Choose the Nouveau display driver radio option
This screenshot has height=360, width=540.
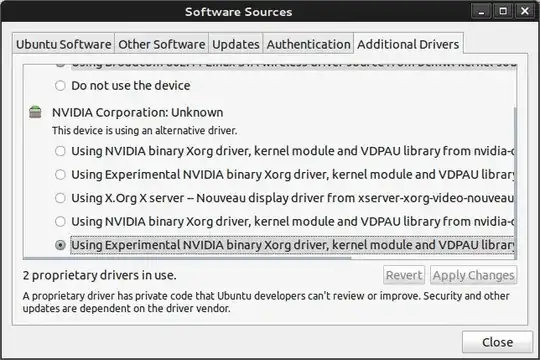(60, 198)
